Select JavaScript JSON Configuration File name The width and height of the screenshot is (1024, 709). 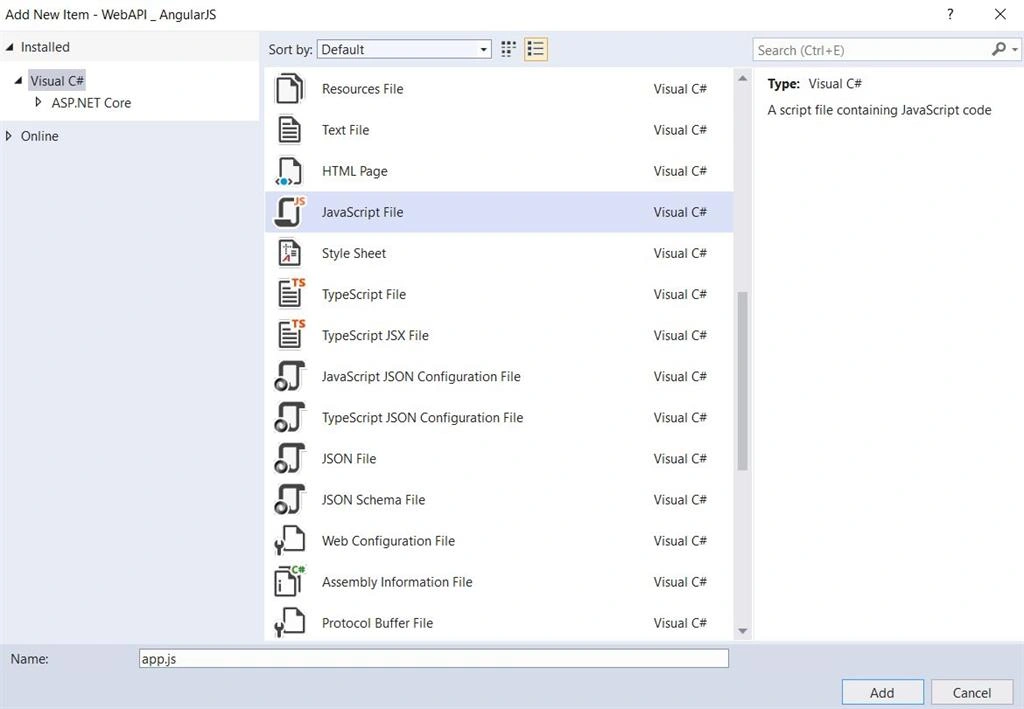point(421,377)
